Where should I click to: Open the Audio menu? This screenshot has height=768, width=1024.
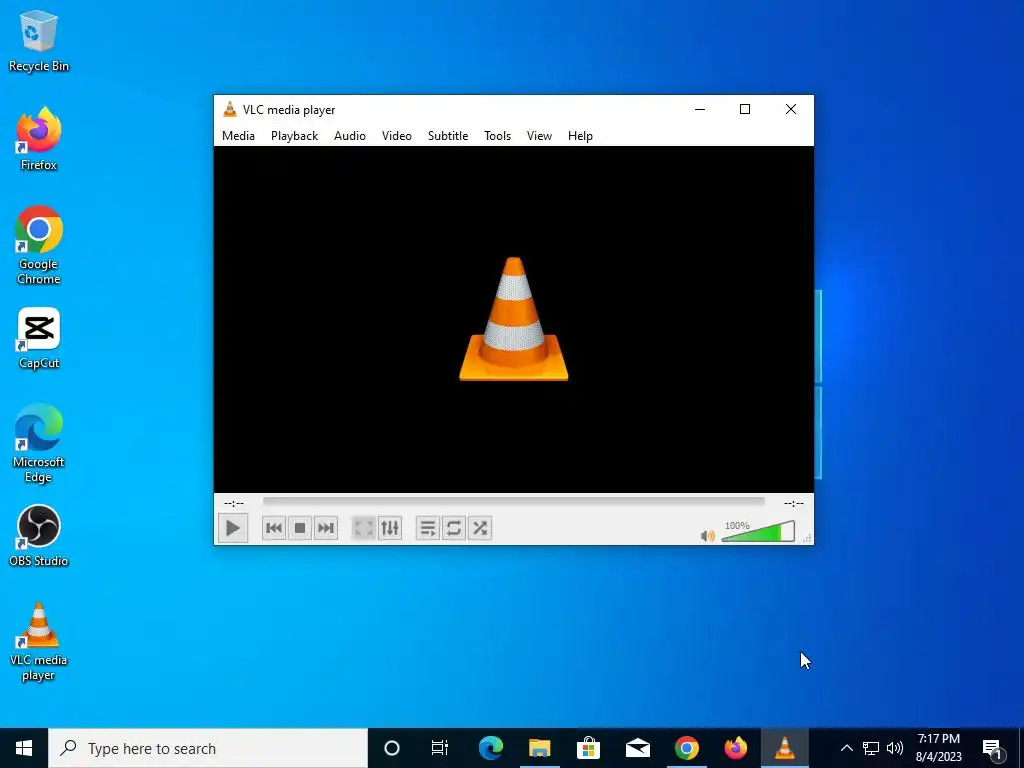coord(349,136)
